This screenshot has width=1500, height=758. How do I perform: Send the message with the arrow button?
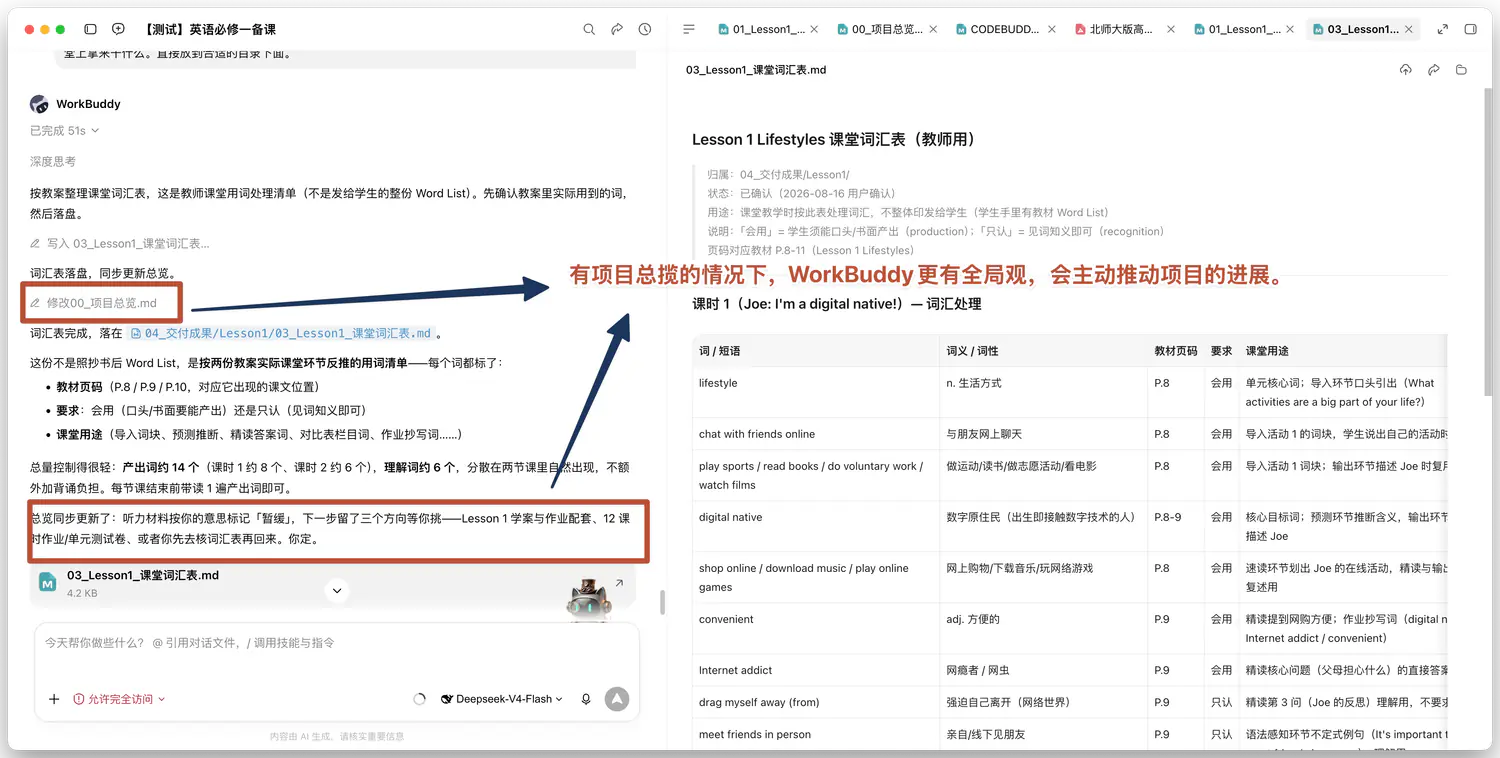(617, 699)
